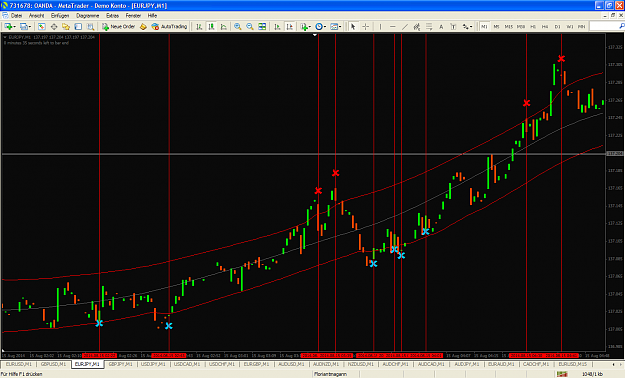Select the text A tool
This screenshot has width=625, height=378.
(x=441, y=26)
